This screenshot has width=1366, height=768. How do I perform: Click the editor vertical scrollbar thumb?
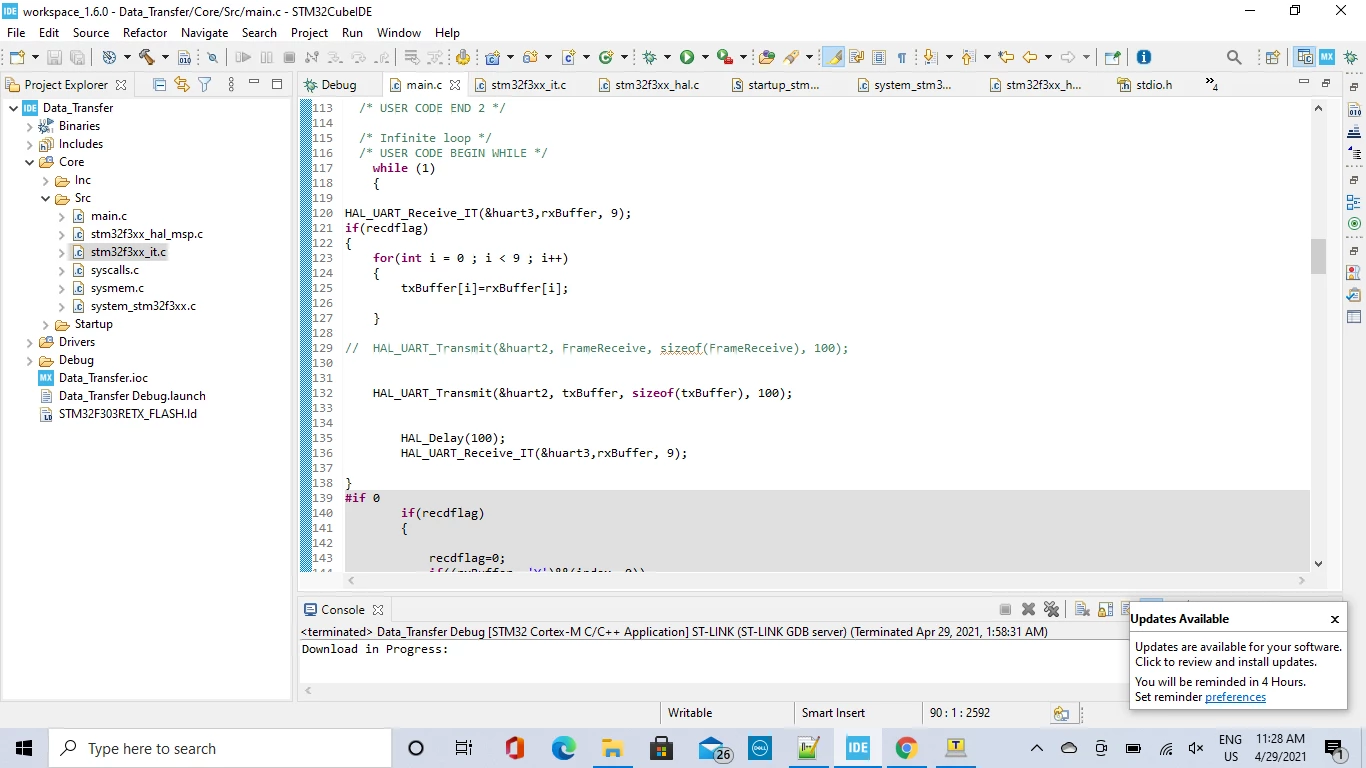point(1318,256)
